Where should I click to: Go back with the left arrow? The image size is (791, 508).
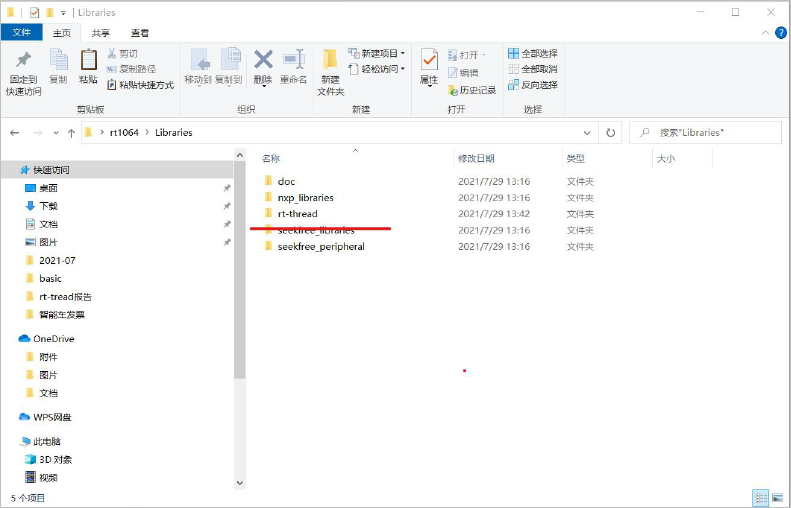point(15,133)
